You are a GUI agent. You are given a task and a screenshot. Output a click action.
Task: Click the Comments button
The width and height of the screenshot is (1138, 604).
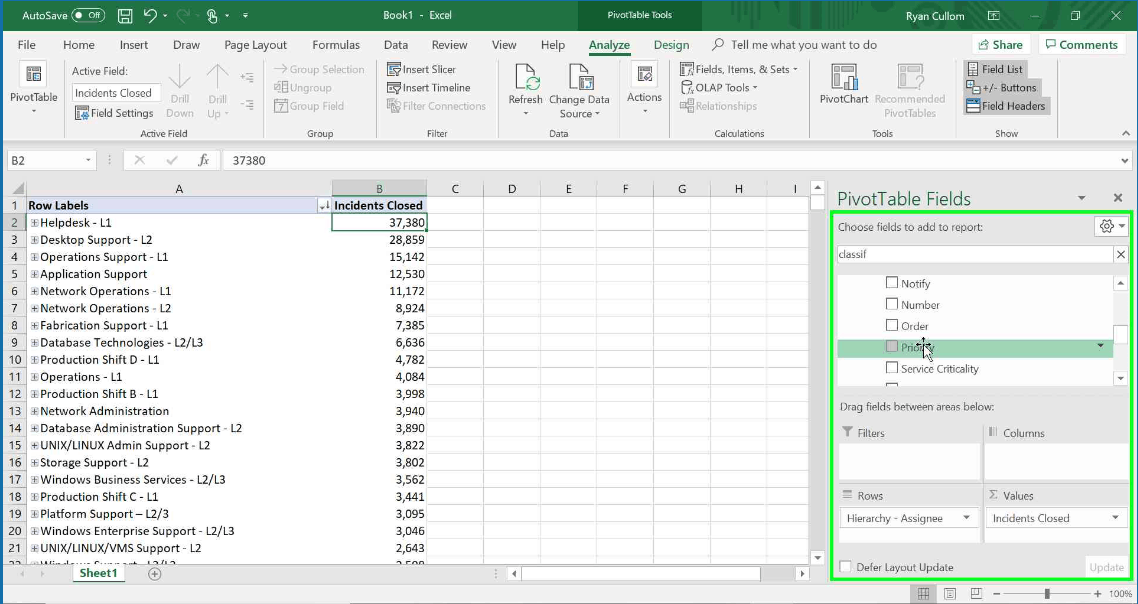pyautogui.click(x=1081, y=45)
